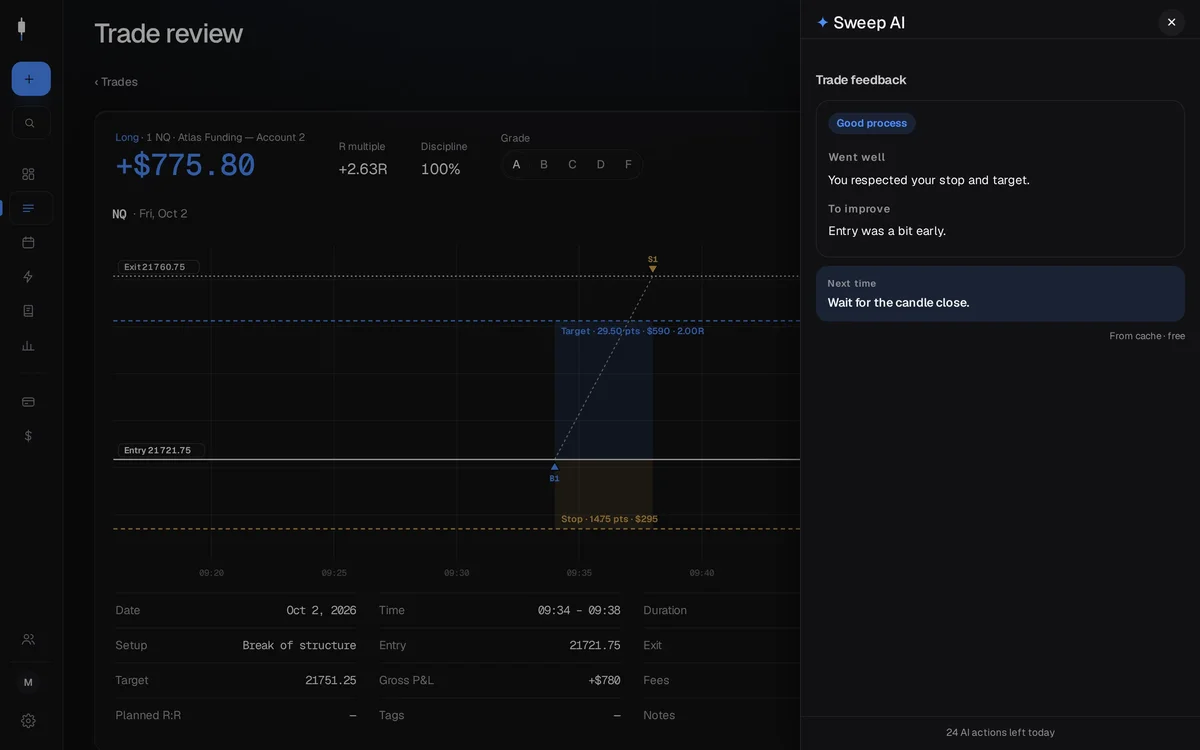The height and width of the screenshot is (750, 1200).
Task: Click the S1 sell marker on chart
Action: (x=653, y=264)
